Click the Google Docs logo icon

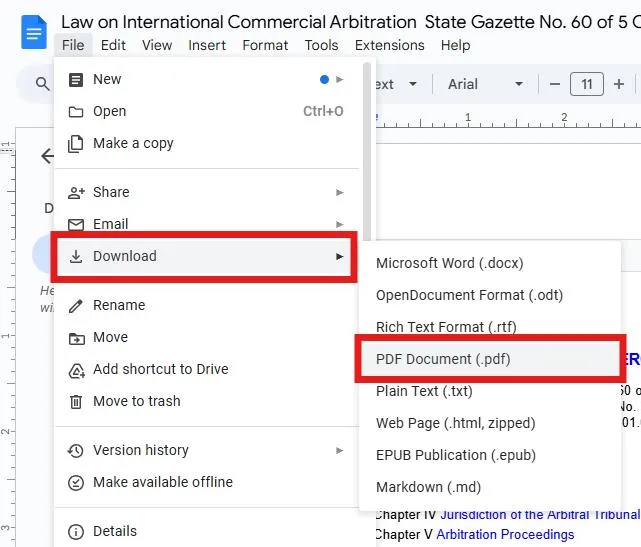click(34, 33)
